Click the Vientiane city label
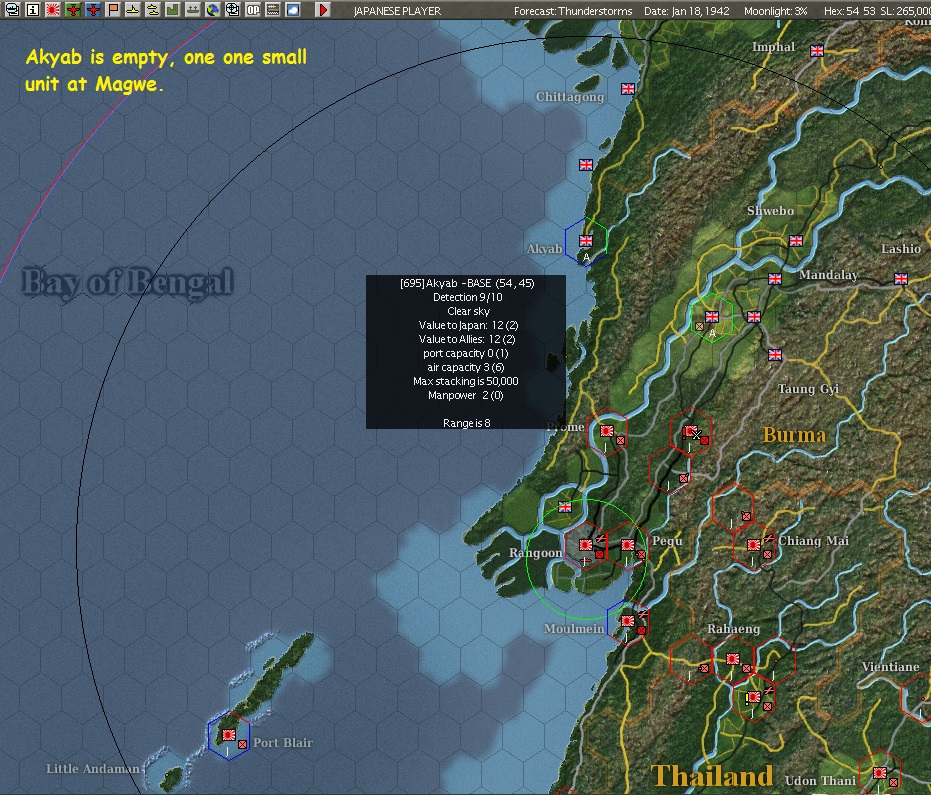931x795 pixels. (x=890, y=667)
